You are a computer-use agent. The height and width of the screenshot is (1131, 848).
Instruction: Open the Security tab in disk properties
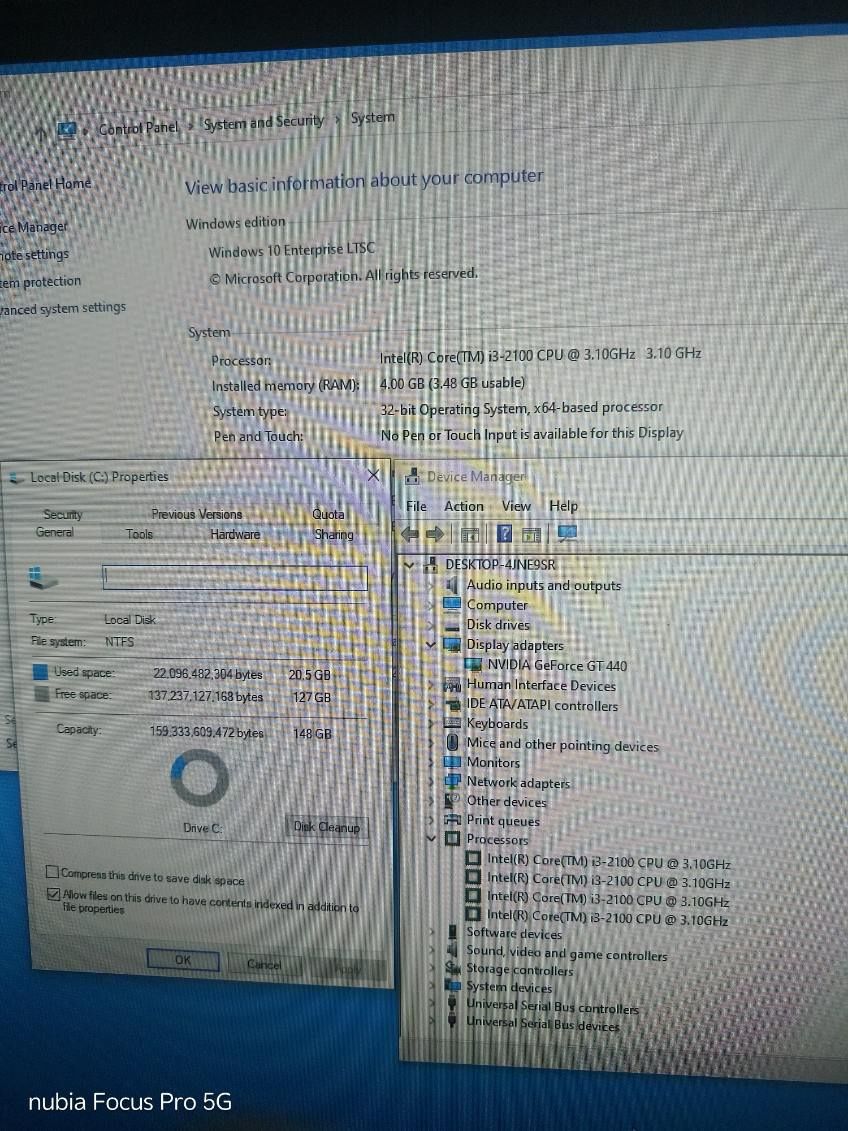click(x=63, y=514)
